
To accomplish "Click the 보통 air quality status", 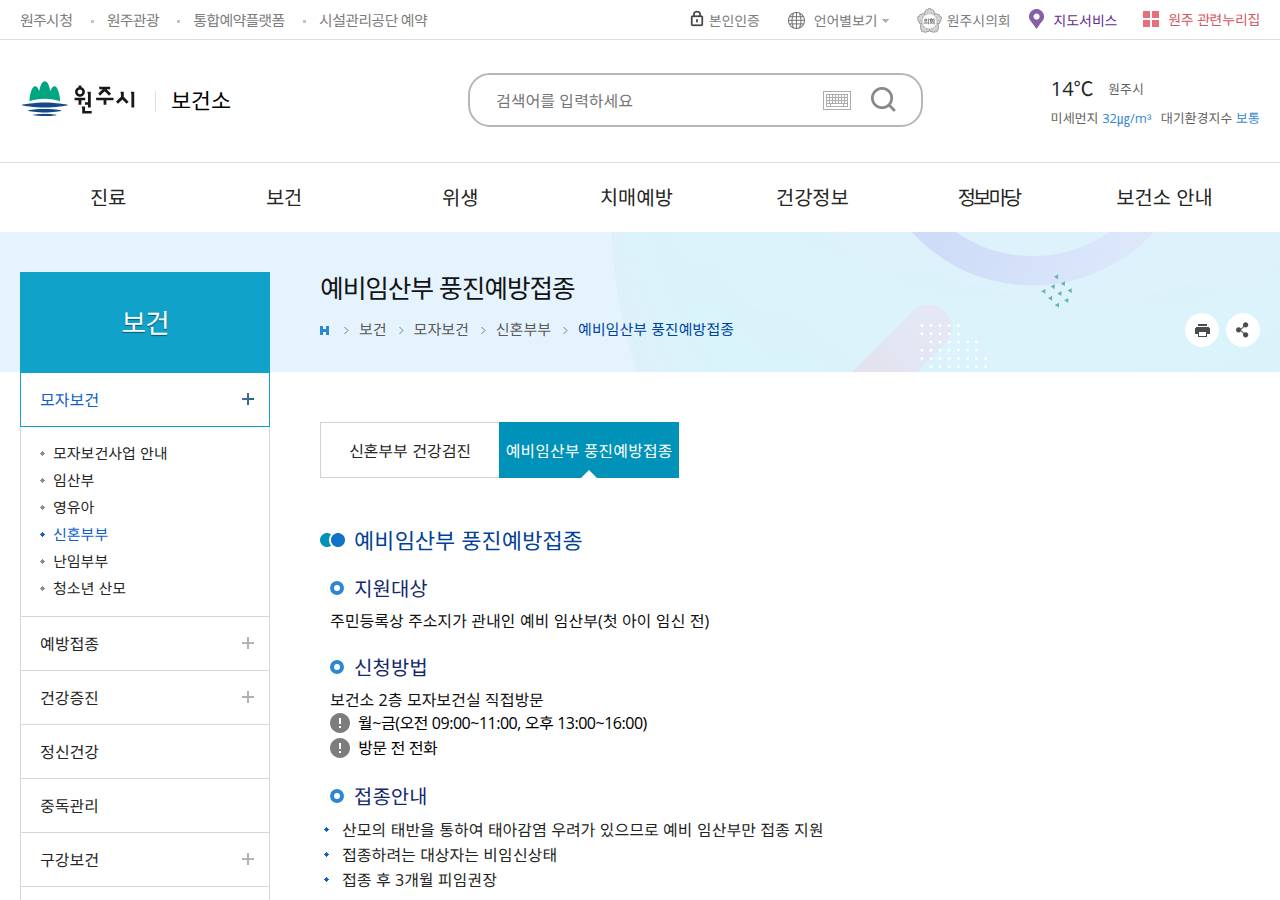I will 1248,117.
